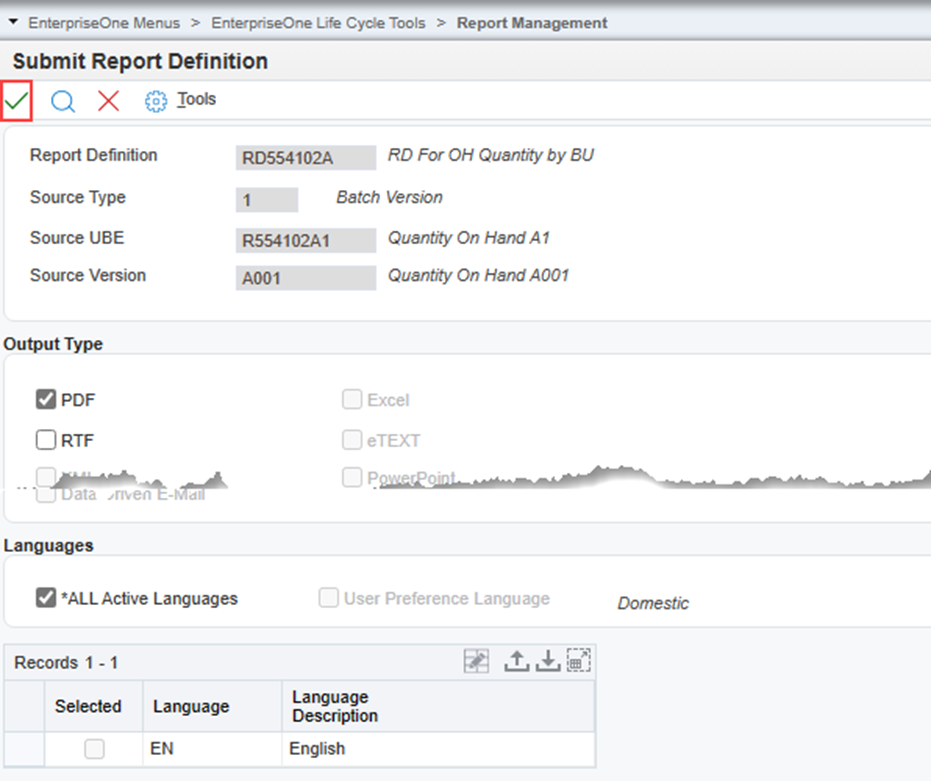Screen dimensions: 931x781
Task: Click 'RD For OH Quantity by BU' text
Action: (490, 155)
